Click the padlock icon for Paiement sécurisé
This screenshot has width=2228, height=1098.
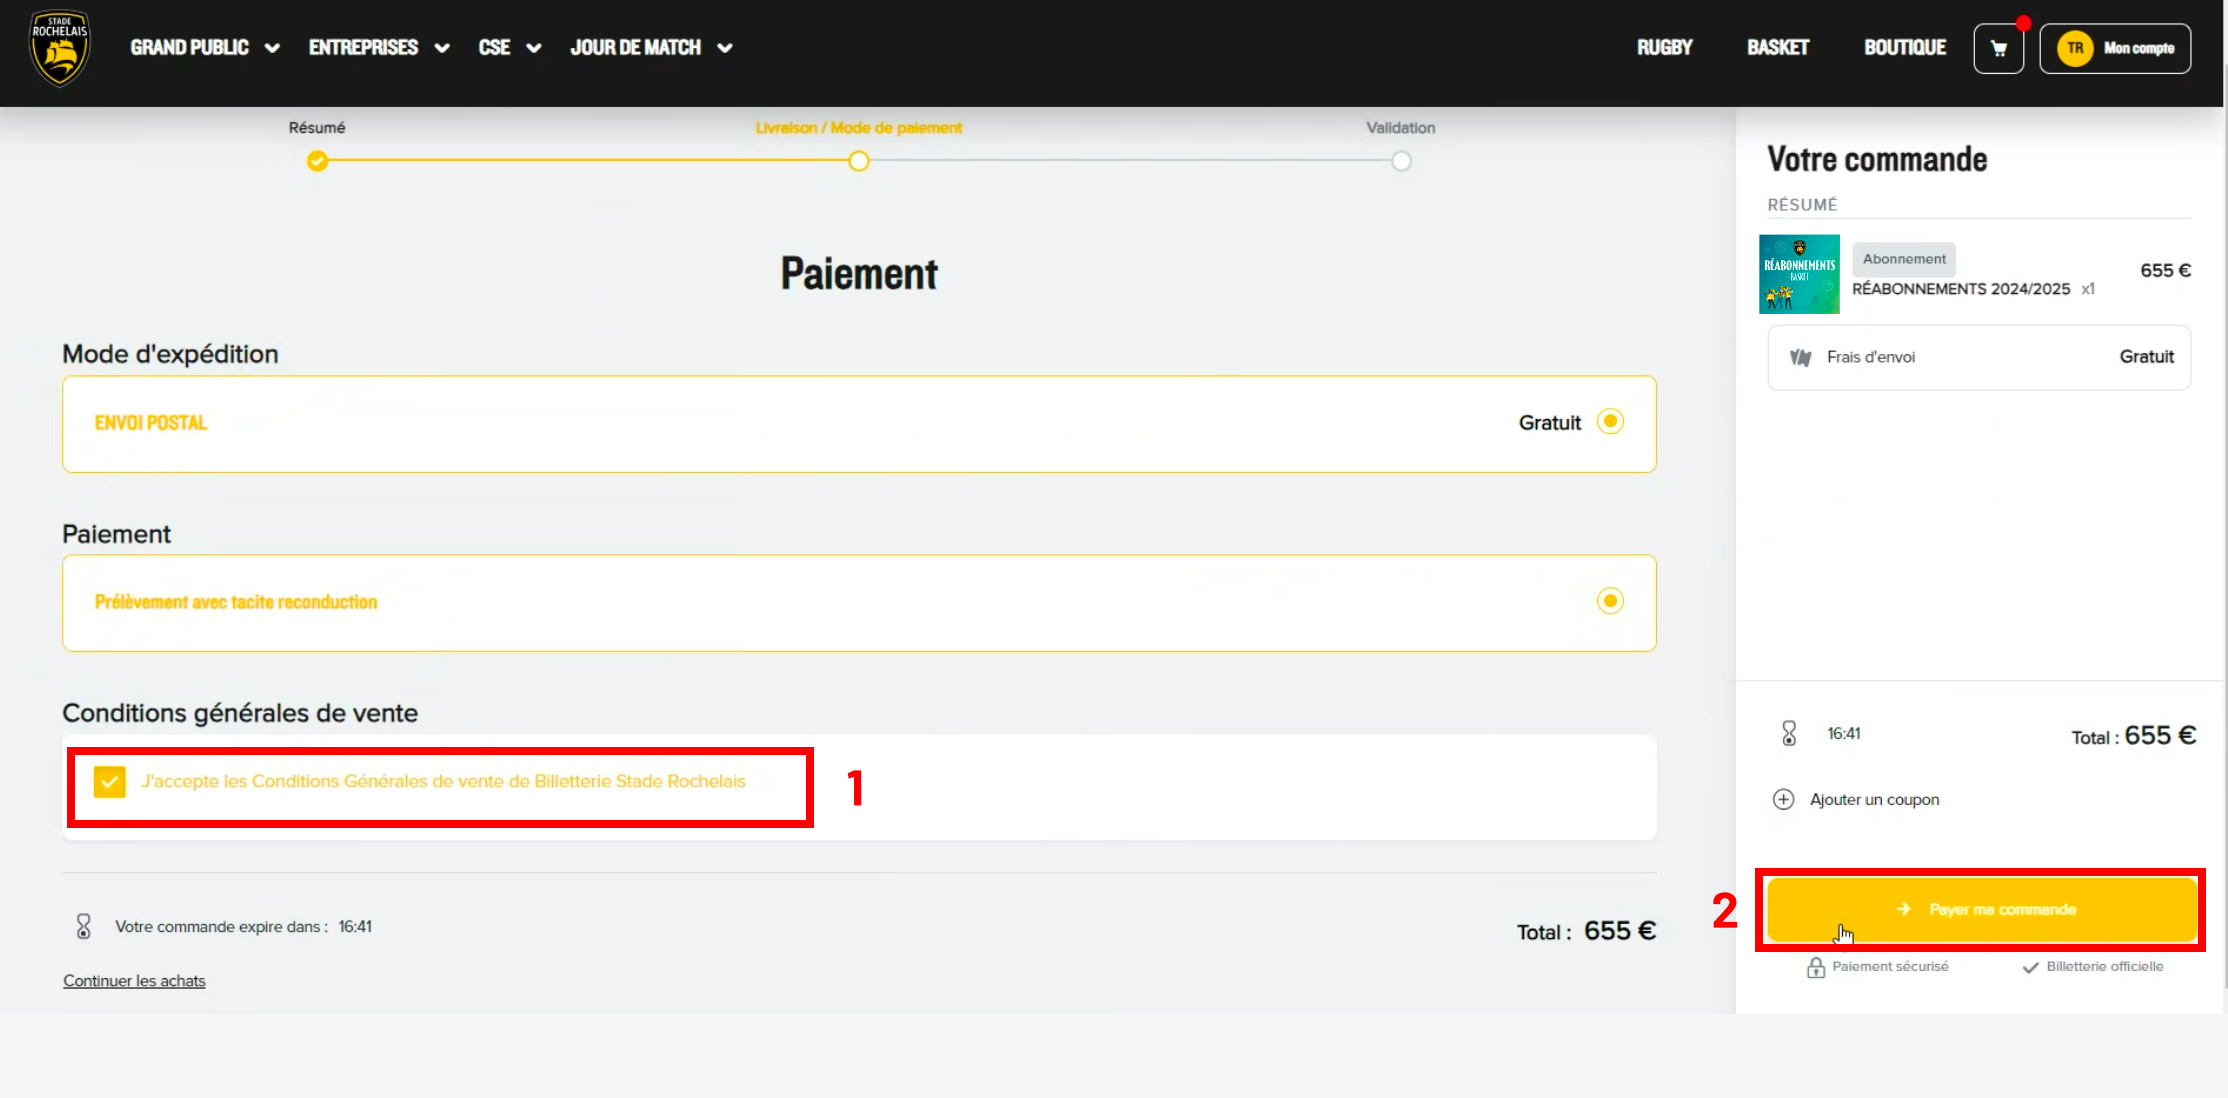point(1816,967)
